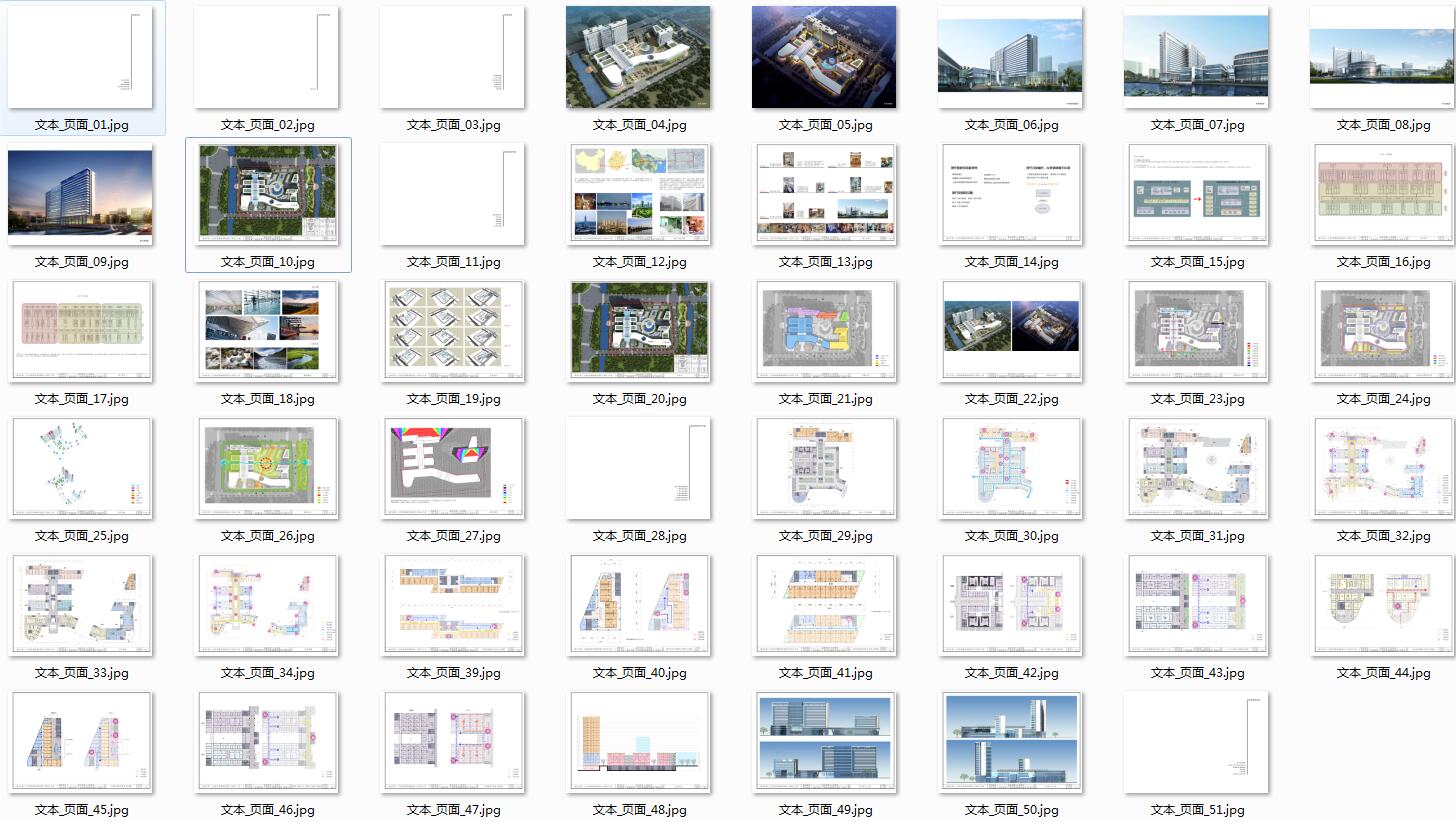1456x822 pixels.
Task: Select thumbnail of 文本_页面_07.jpg
Action: (1196, 58)
